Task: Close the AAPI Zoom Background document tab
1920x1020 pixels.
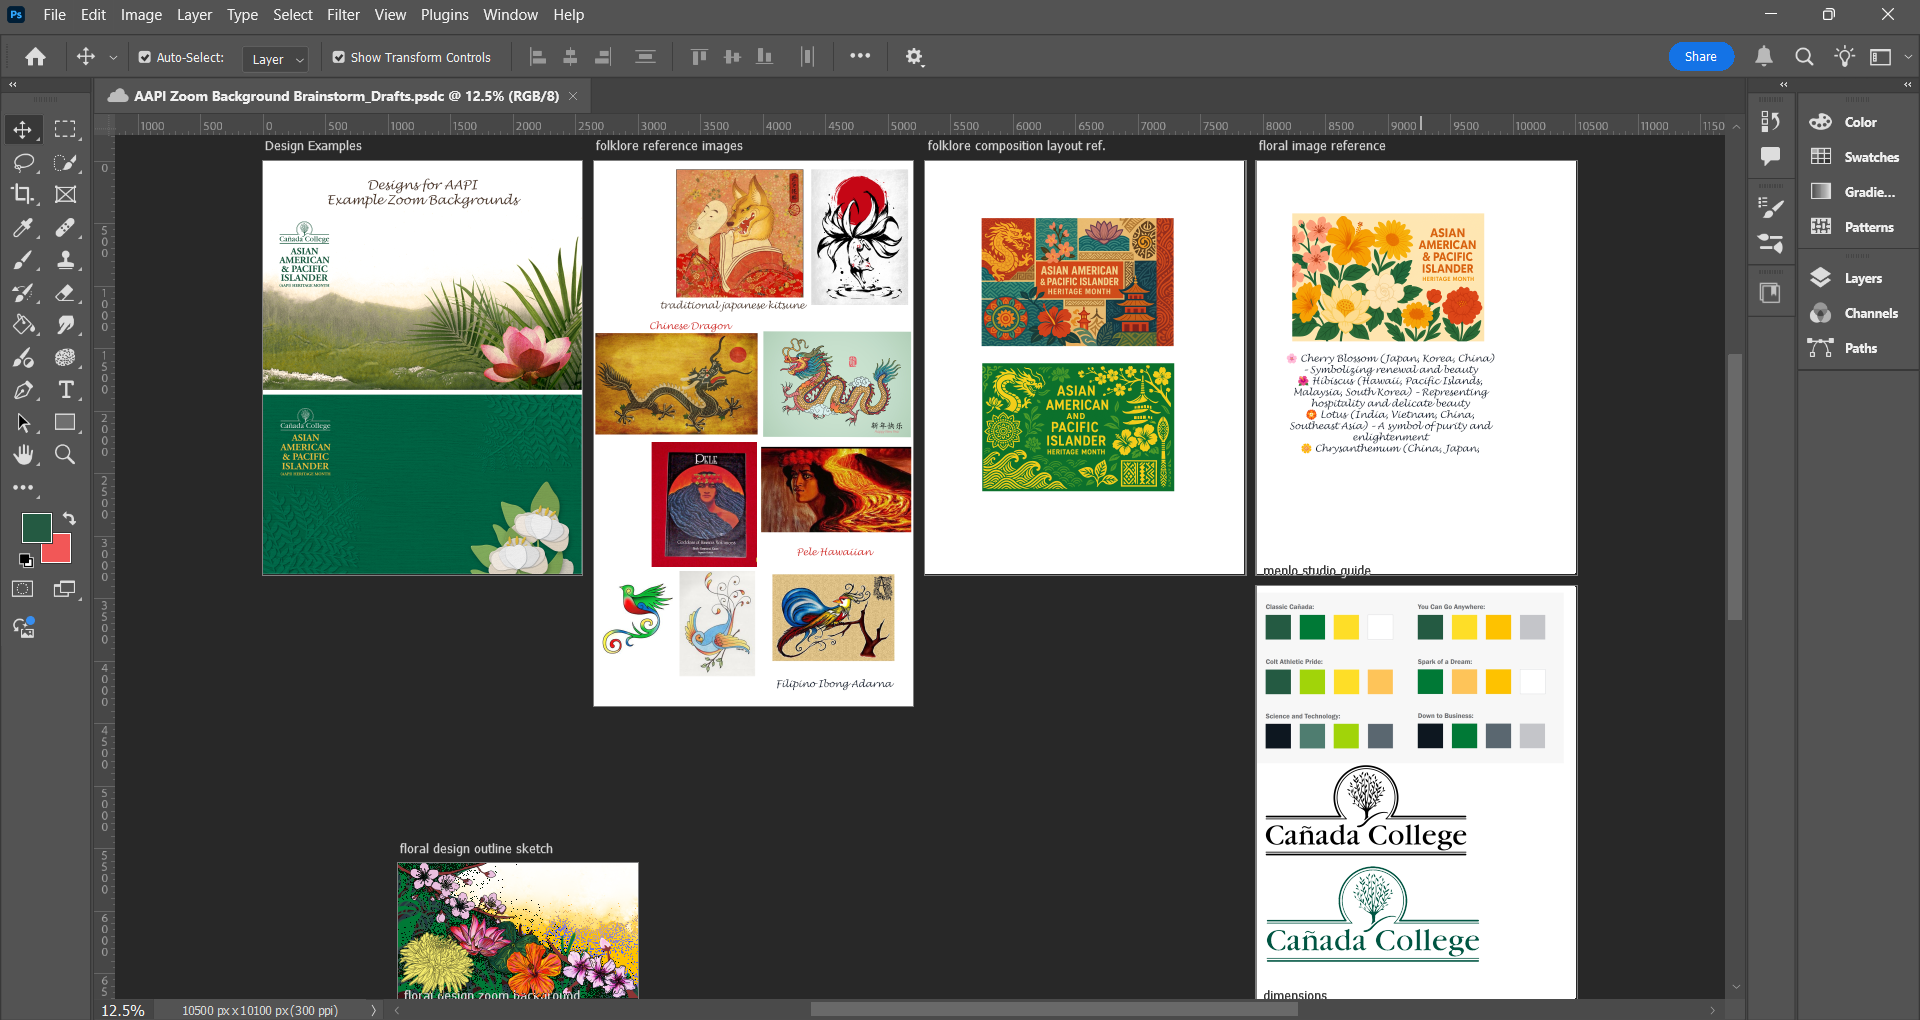Action: tap(573, 96)
